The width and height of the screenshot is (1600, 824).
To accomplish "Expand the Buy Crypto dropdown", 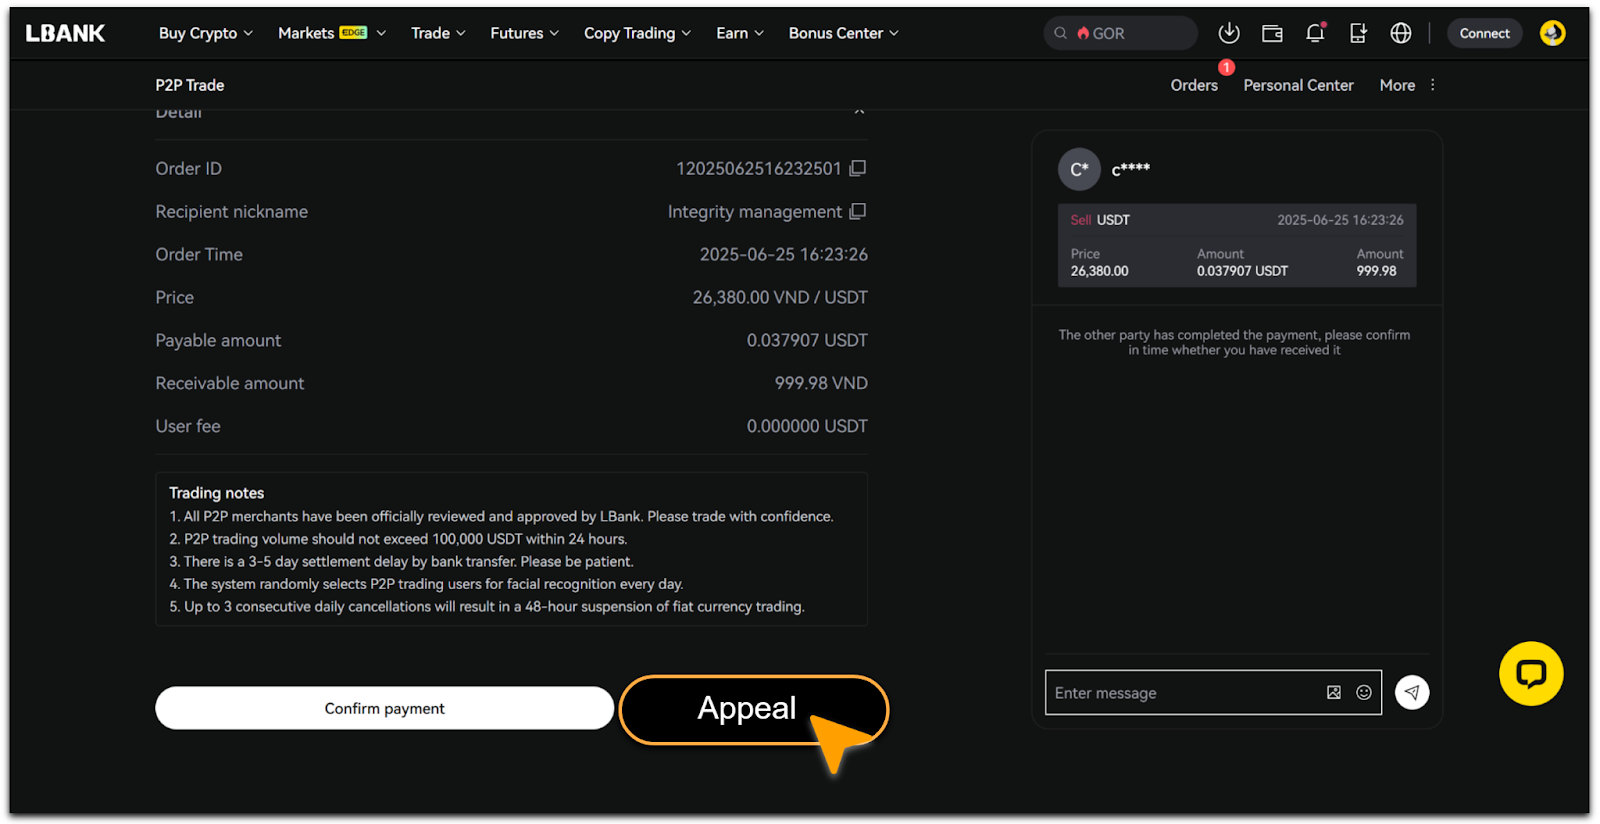I will pyautogui.click(x=205, y=33).
